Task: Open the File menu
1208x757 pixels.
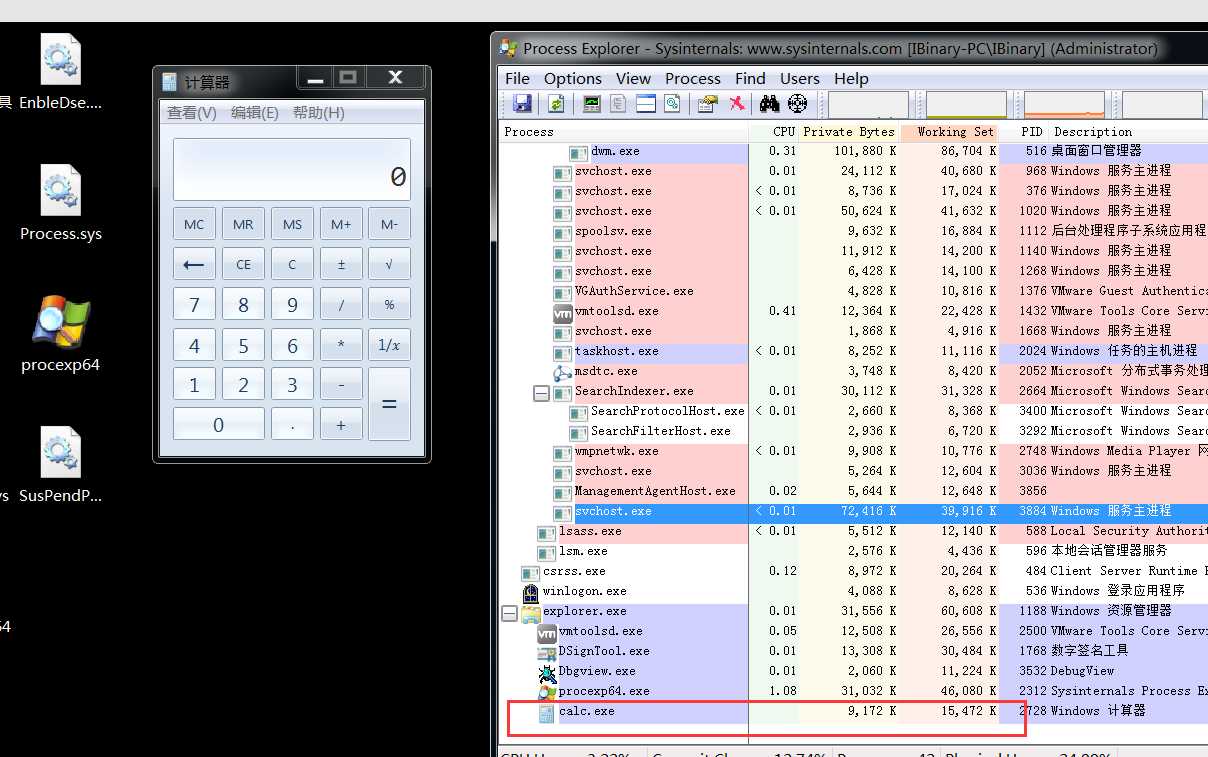Action: 518,78
